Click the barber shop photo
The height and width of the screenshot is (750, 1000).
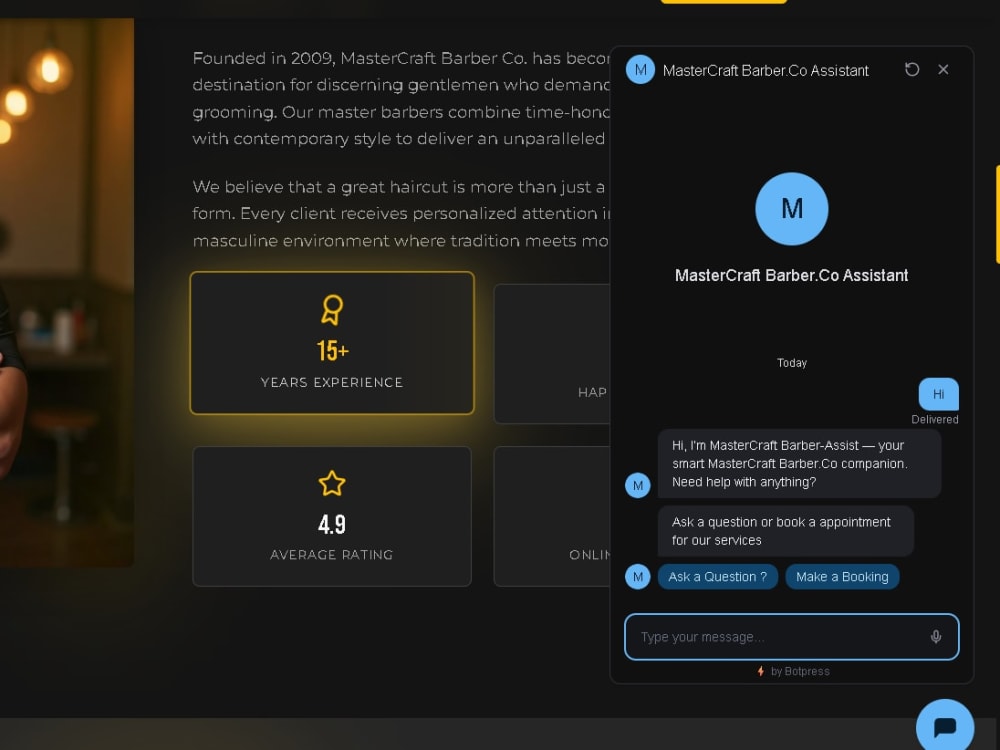pos(66,291)
